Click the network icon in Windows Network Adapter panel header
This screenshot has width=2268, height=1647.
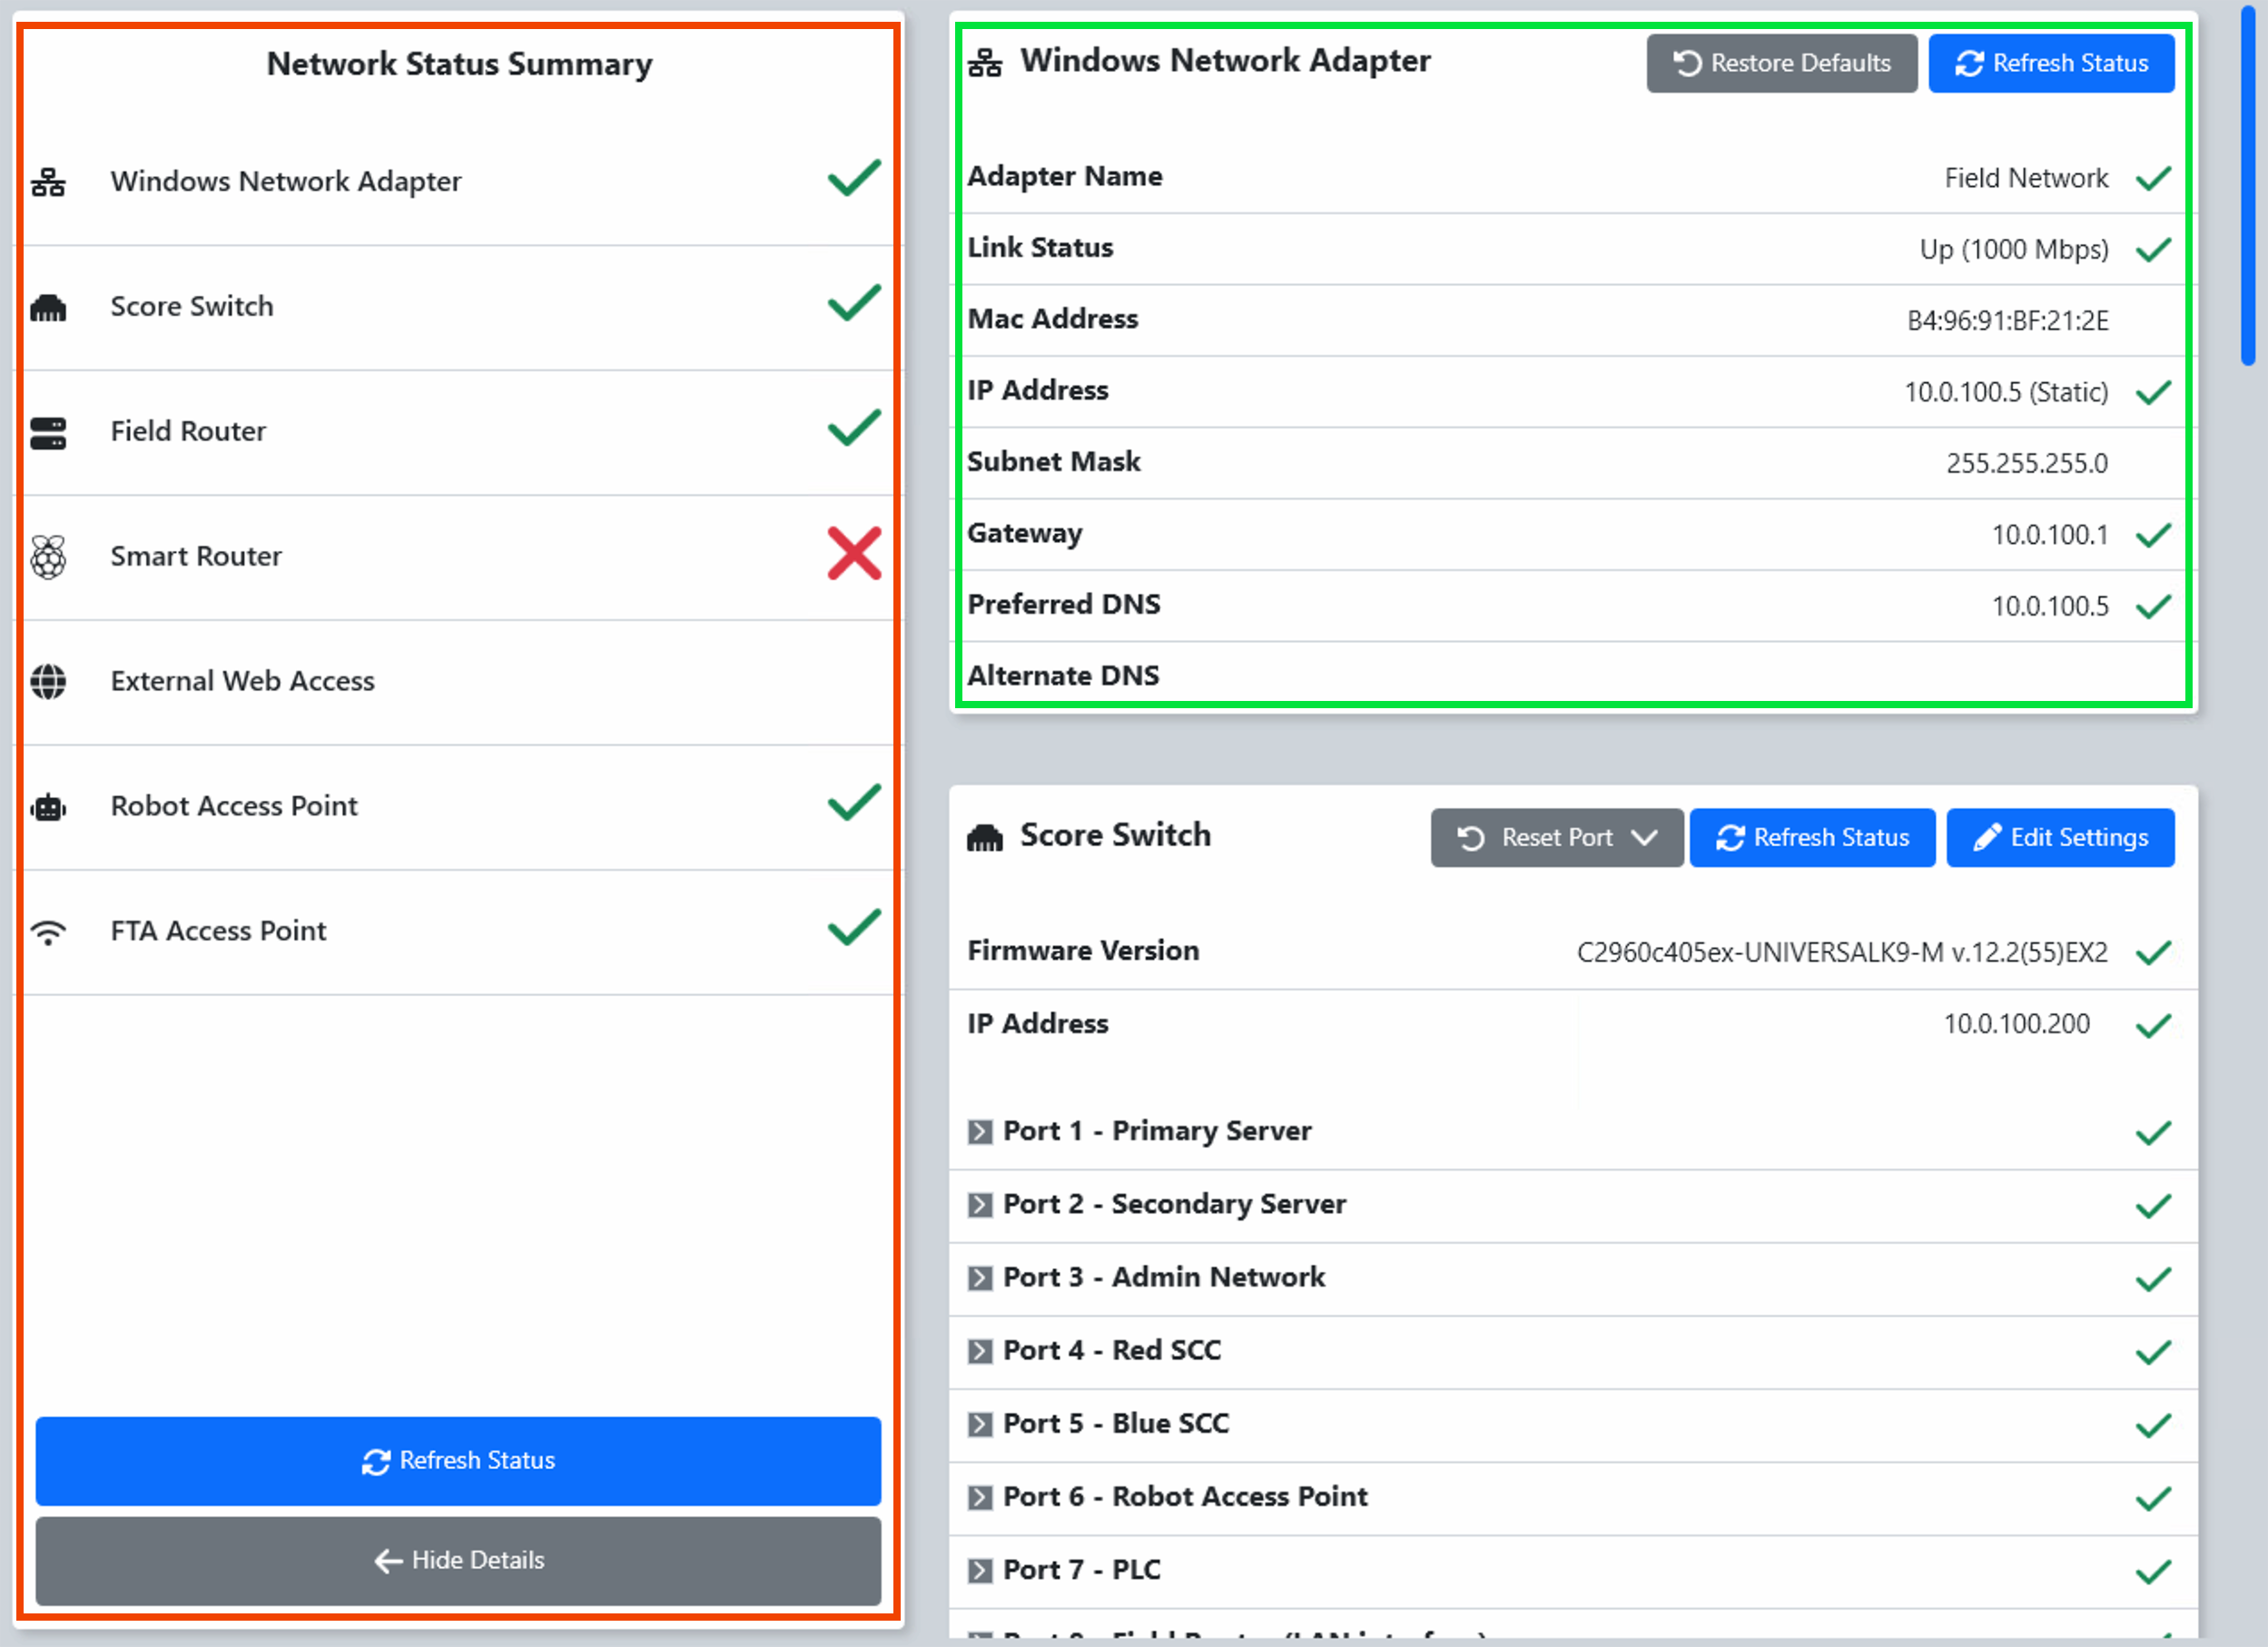[985, 63]
